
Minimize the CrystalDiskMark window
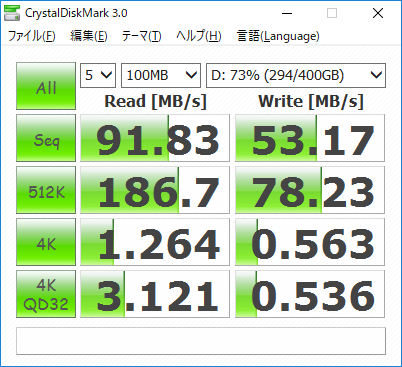point(287,13)
